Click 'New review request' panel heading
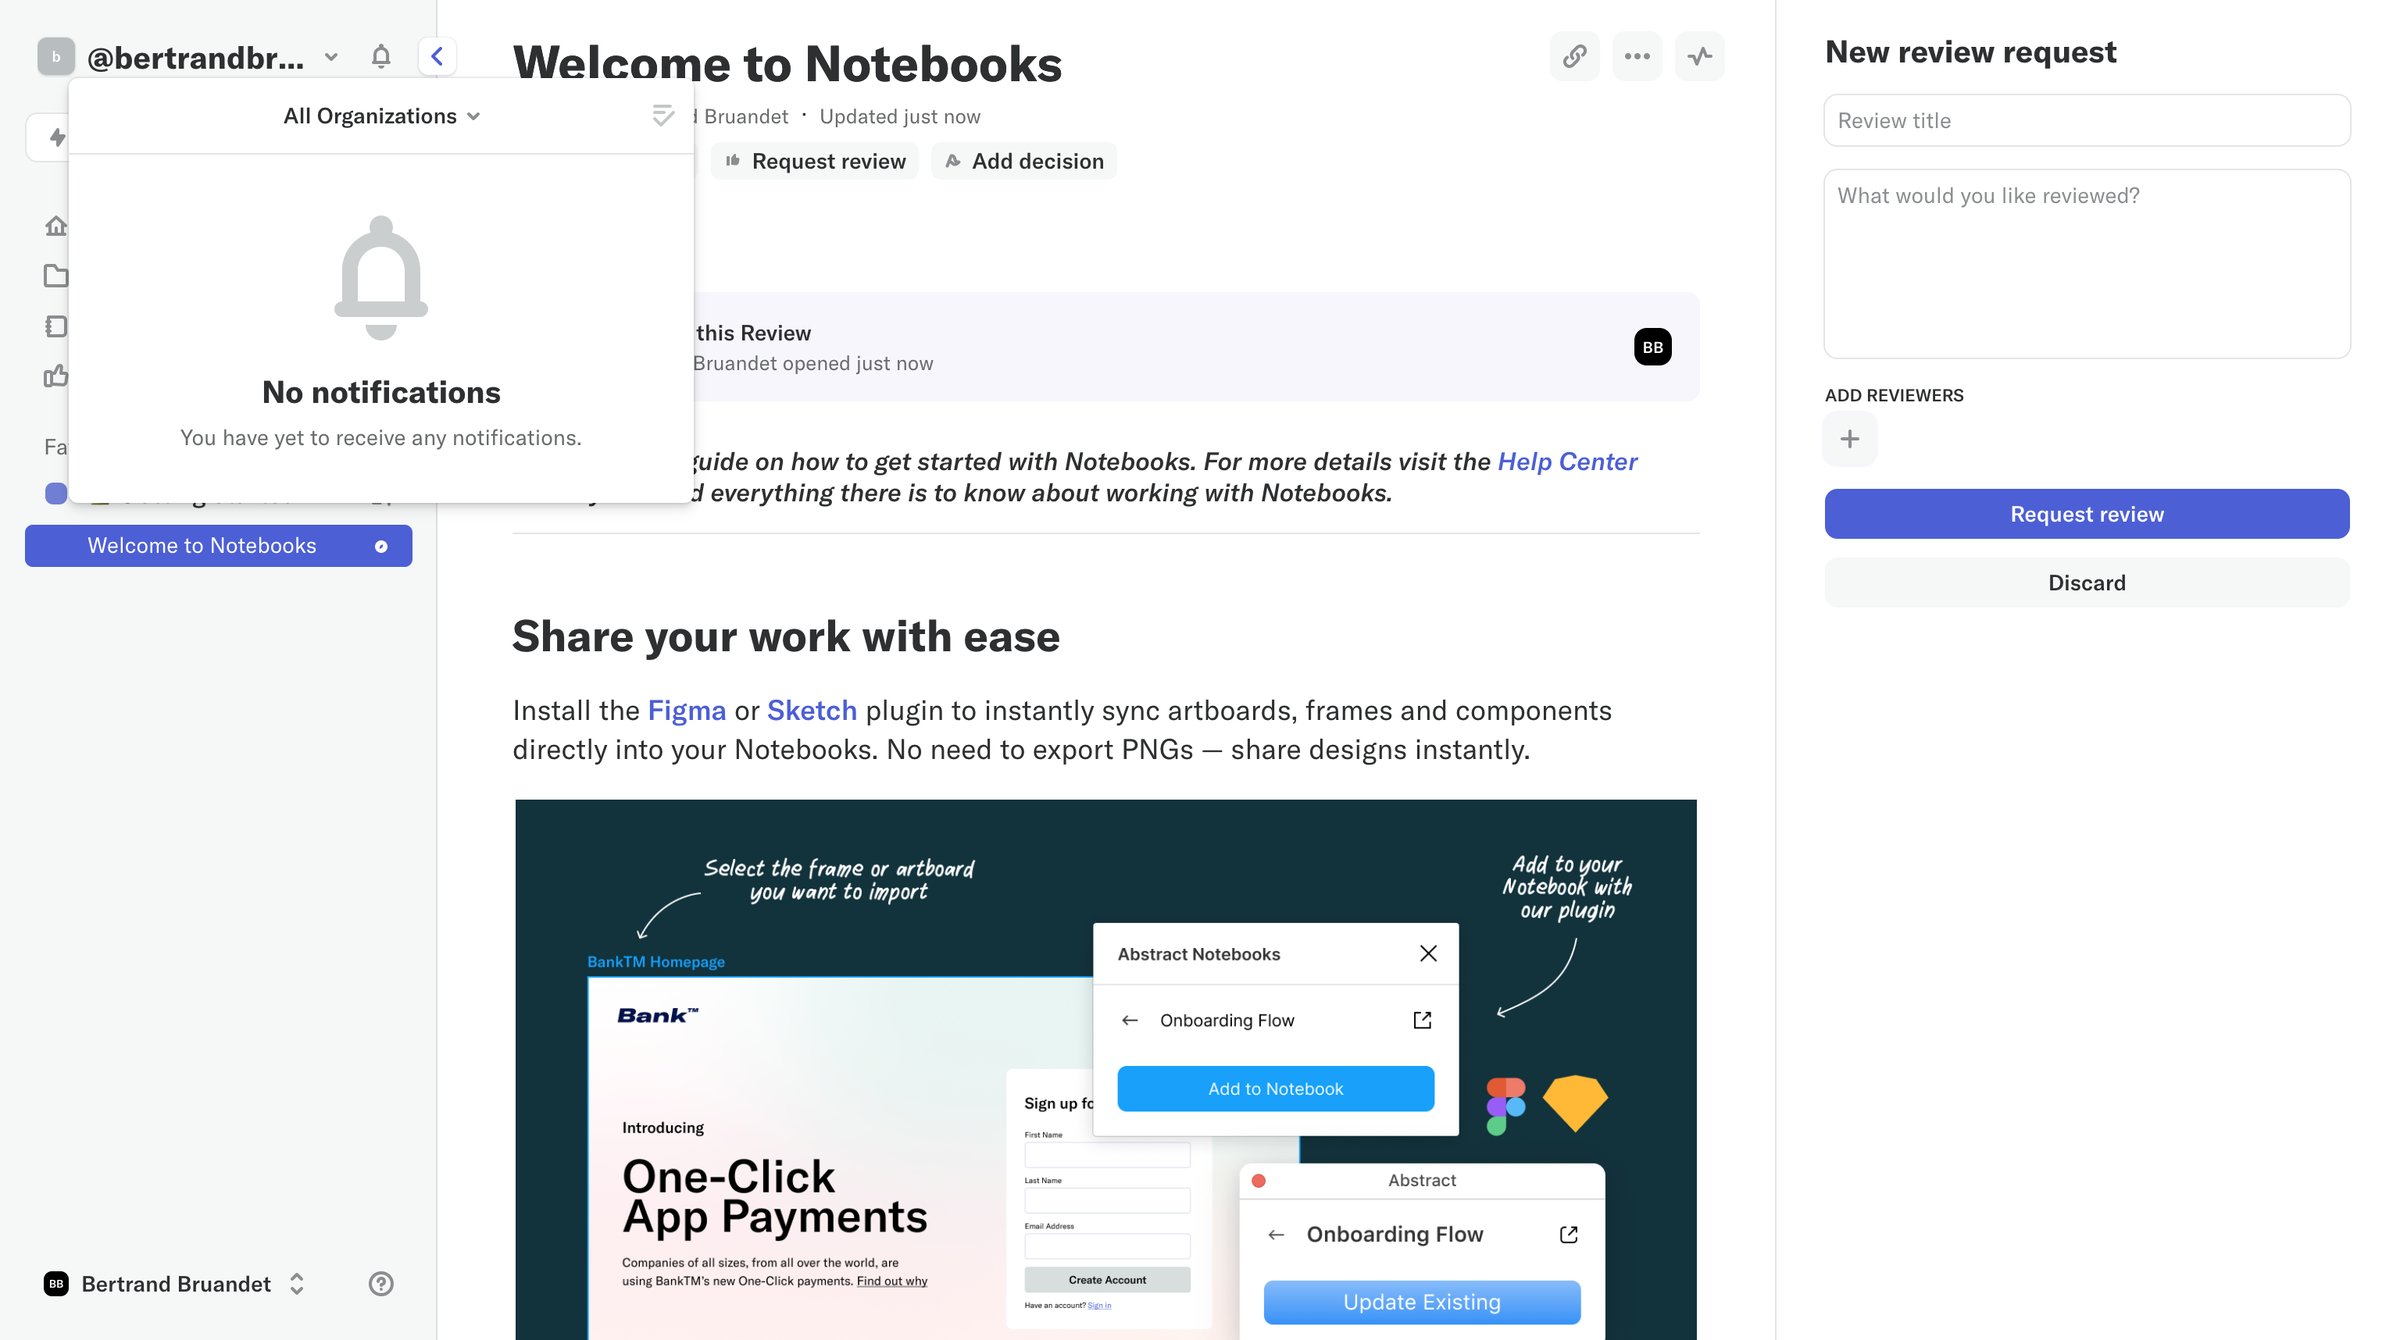Viewport: 2400px width, 1340px height. tap(1970, 51)
